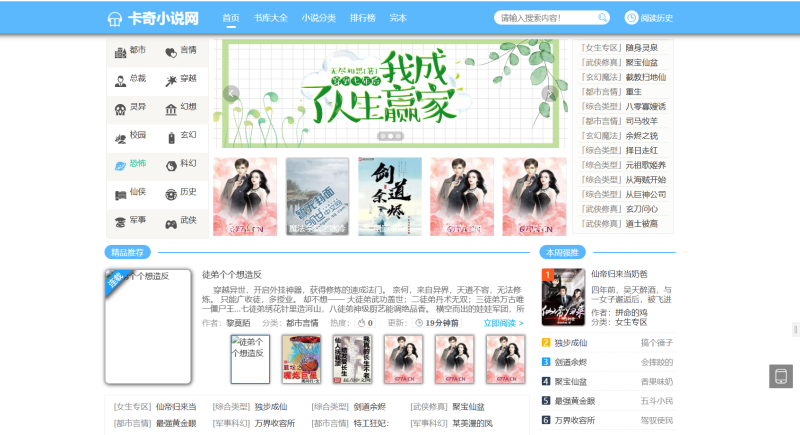Open 特工狂妃 link in bottom list
This screenshot has width=800, height=435.
pos(371,423)
